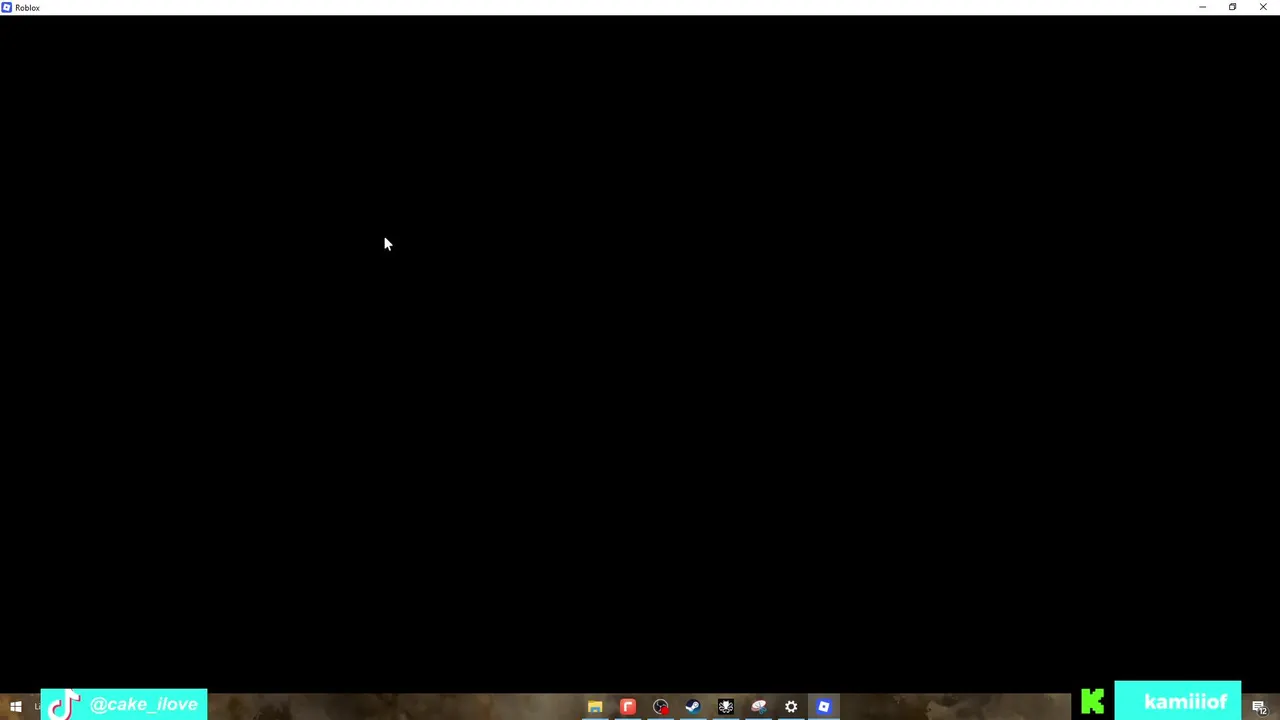Open the red app icon in taskbar
1280x720 pixels.
click(x=628, y=707)
